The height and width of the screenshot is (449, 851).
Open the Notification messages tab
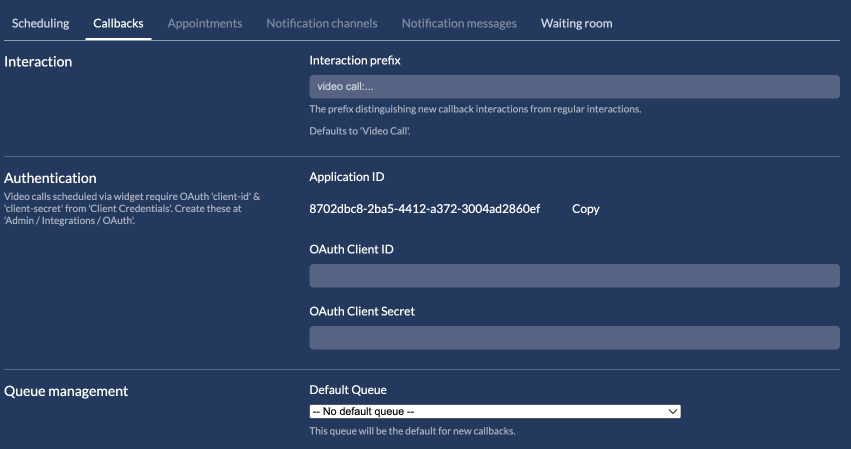[459, 23]
